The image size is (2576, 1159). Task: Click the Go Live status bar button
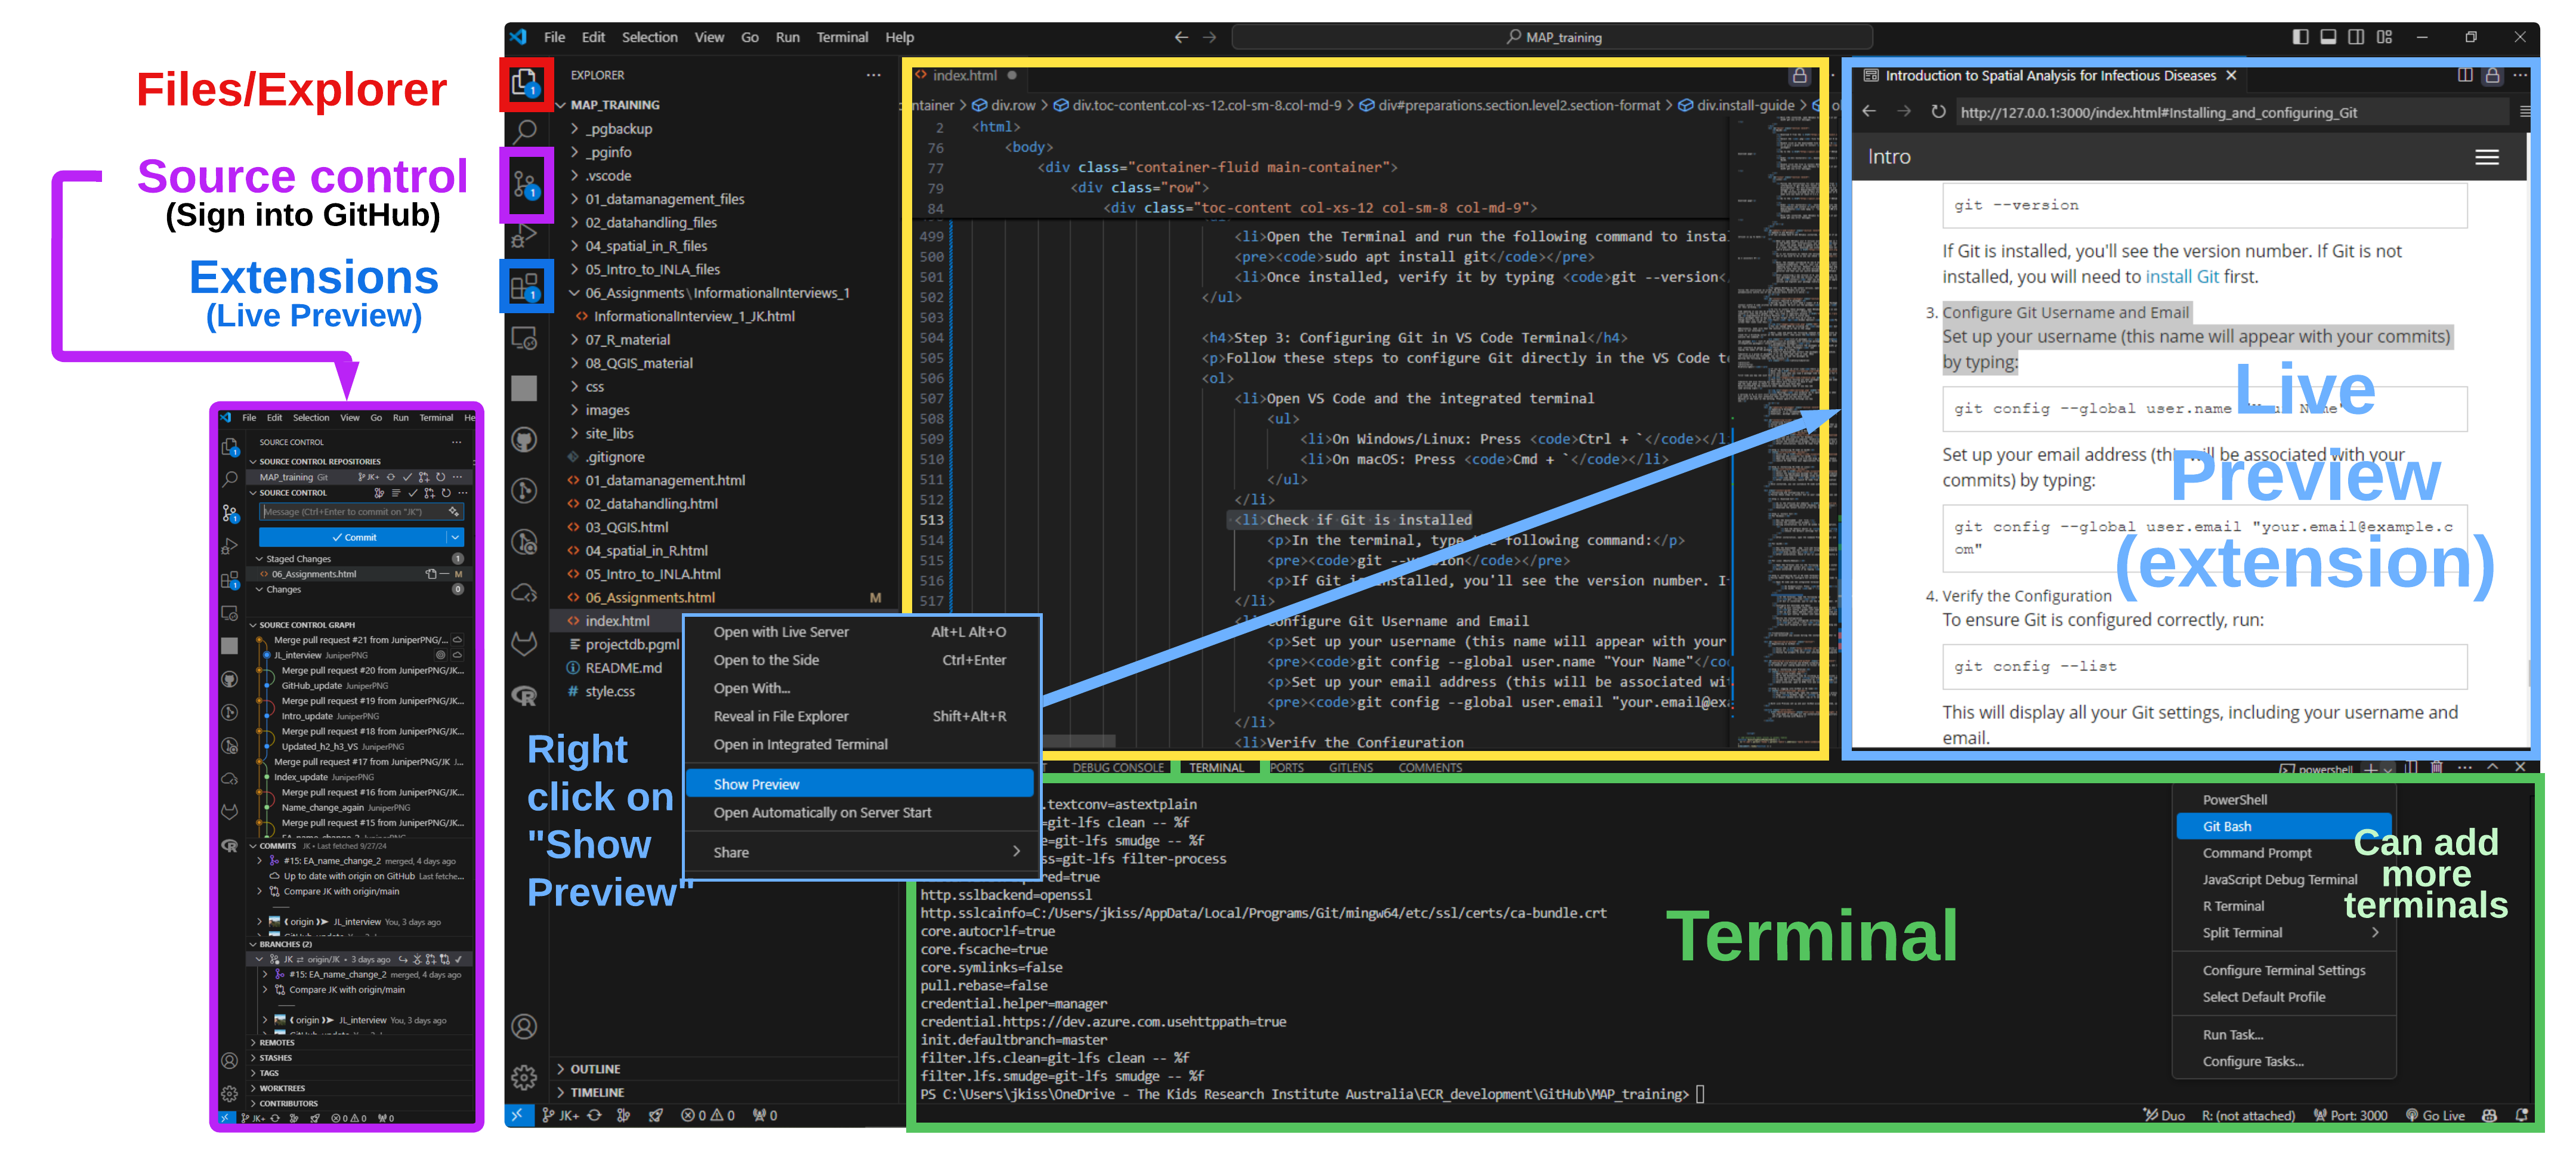[2436, 1115]
